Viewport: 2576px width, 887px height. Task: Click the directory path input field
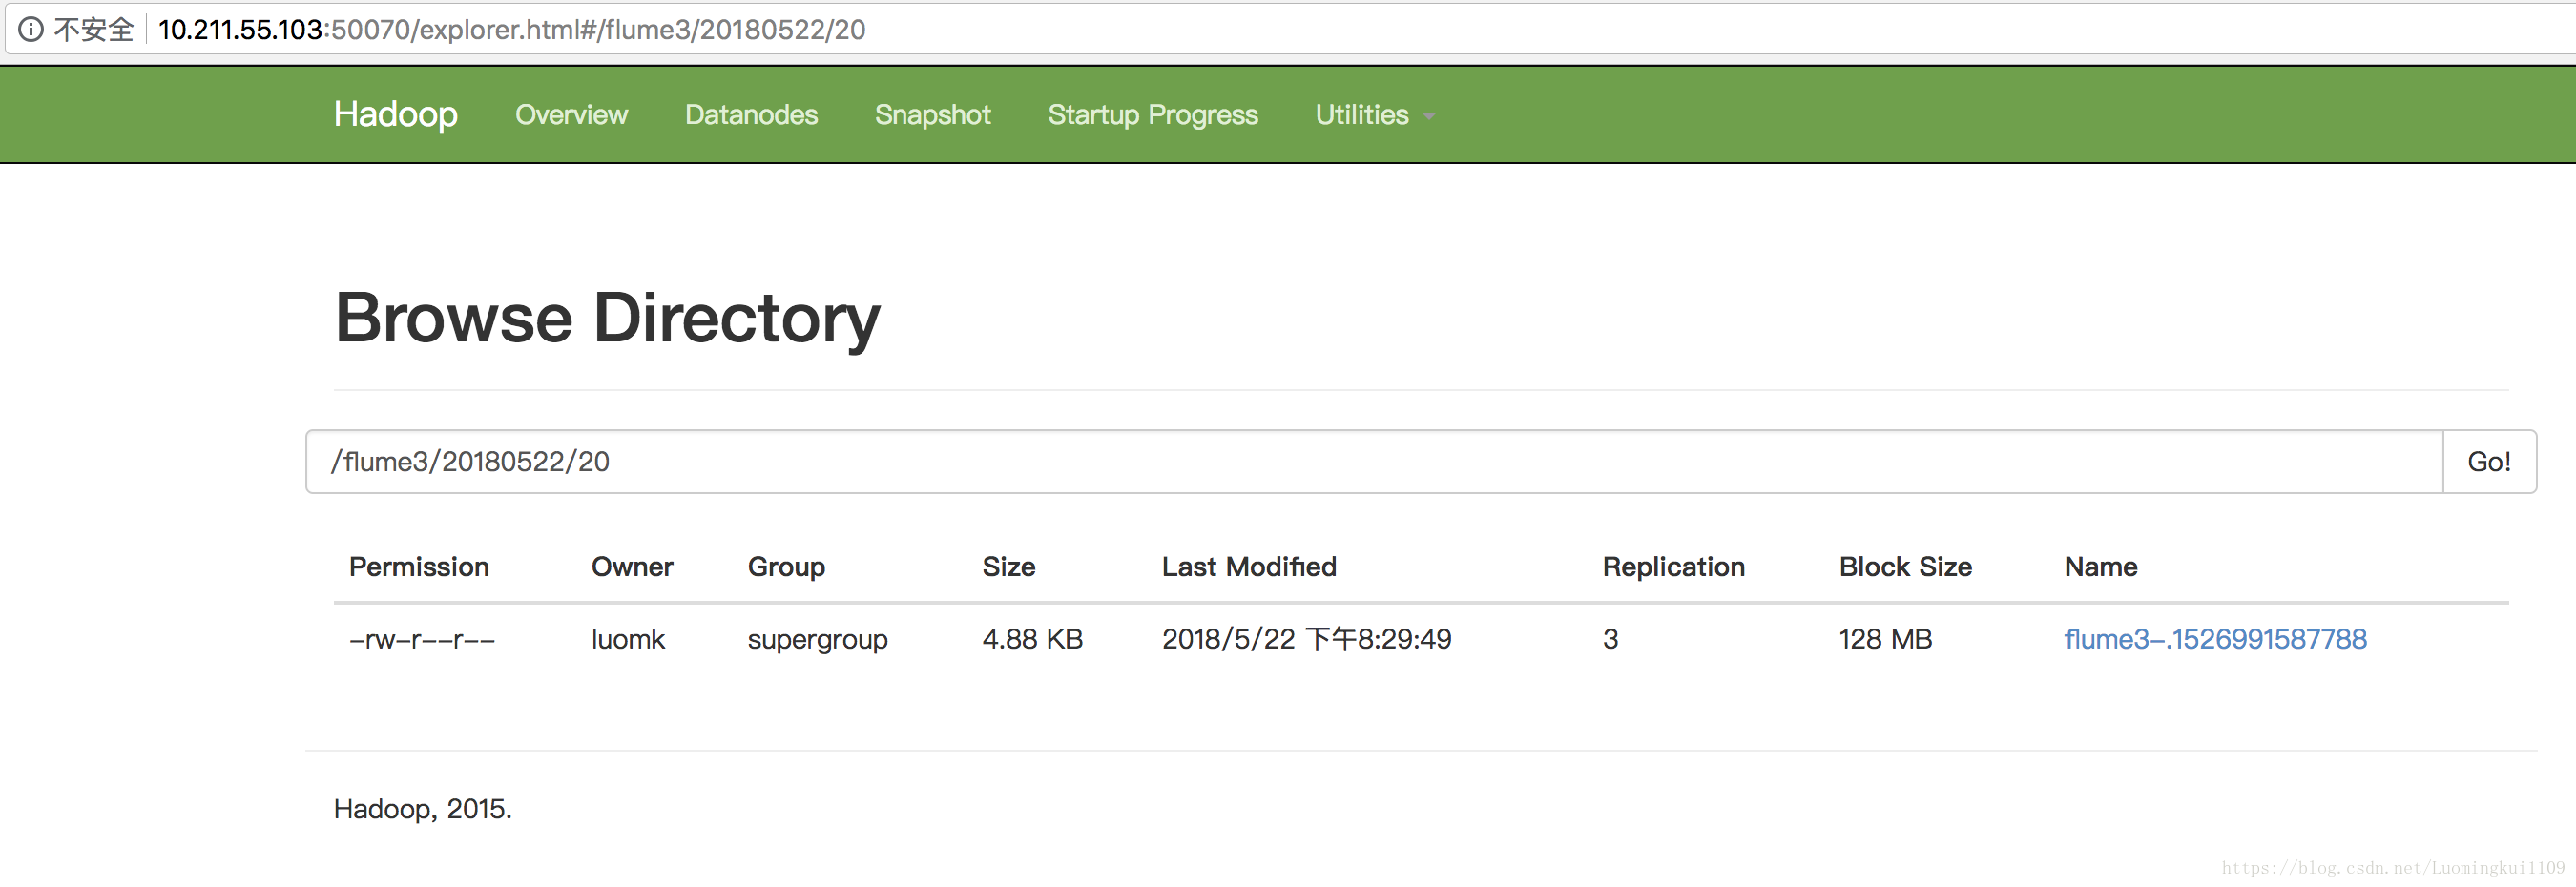[1373, 461]
